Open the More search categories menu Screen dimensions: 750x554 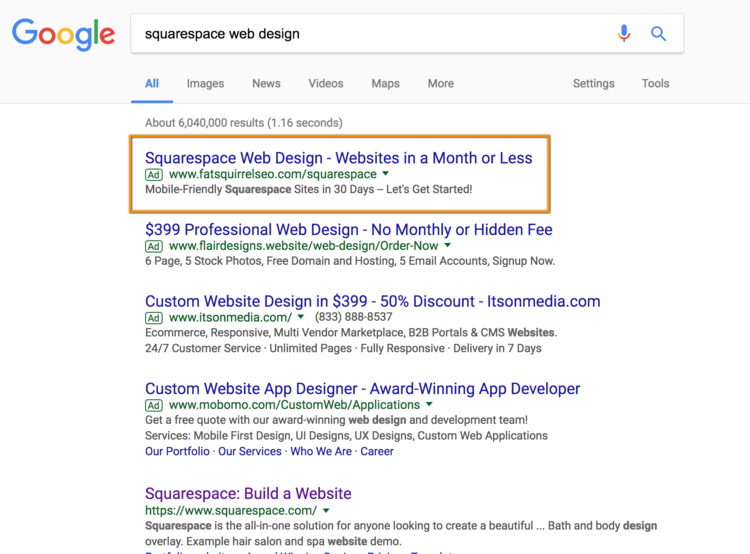click(441, 84)
